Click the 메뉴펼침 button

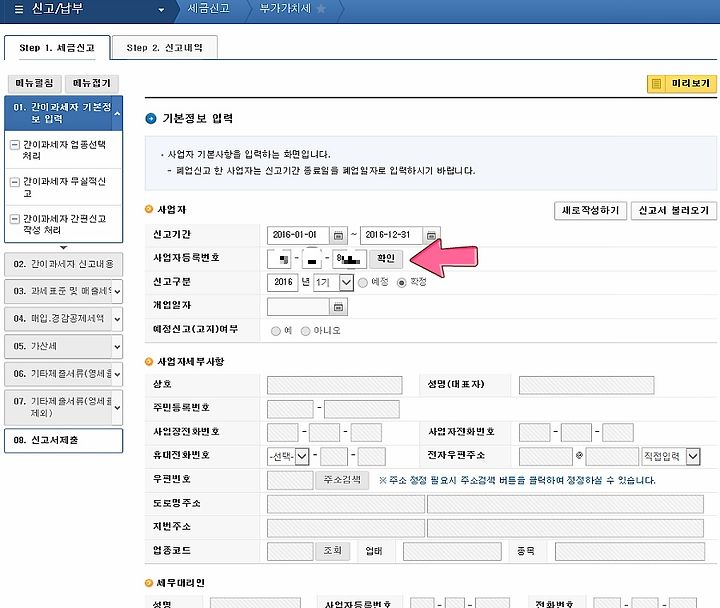pos(34,83)
